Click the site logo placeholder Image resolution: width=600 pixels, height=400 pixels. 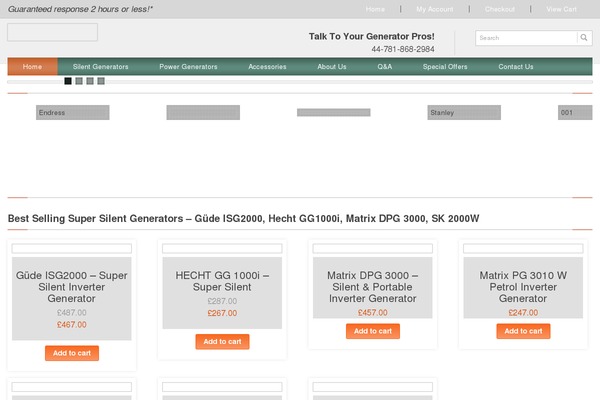(x=52, y=32)
